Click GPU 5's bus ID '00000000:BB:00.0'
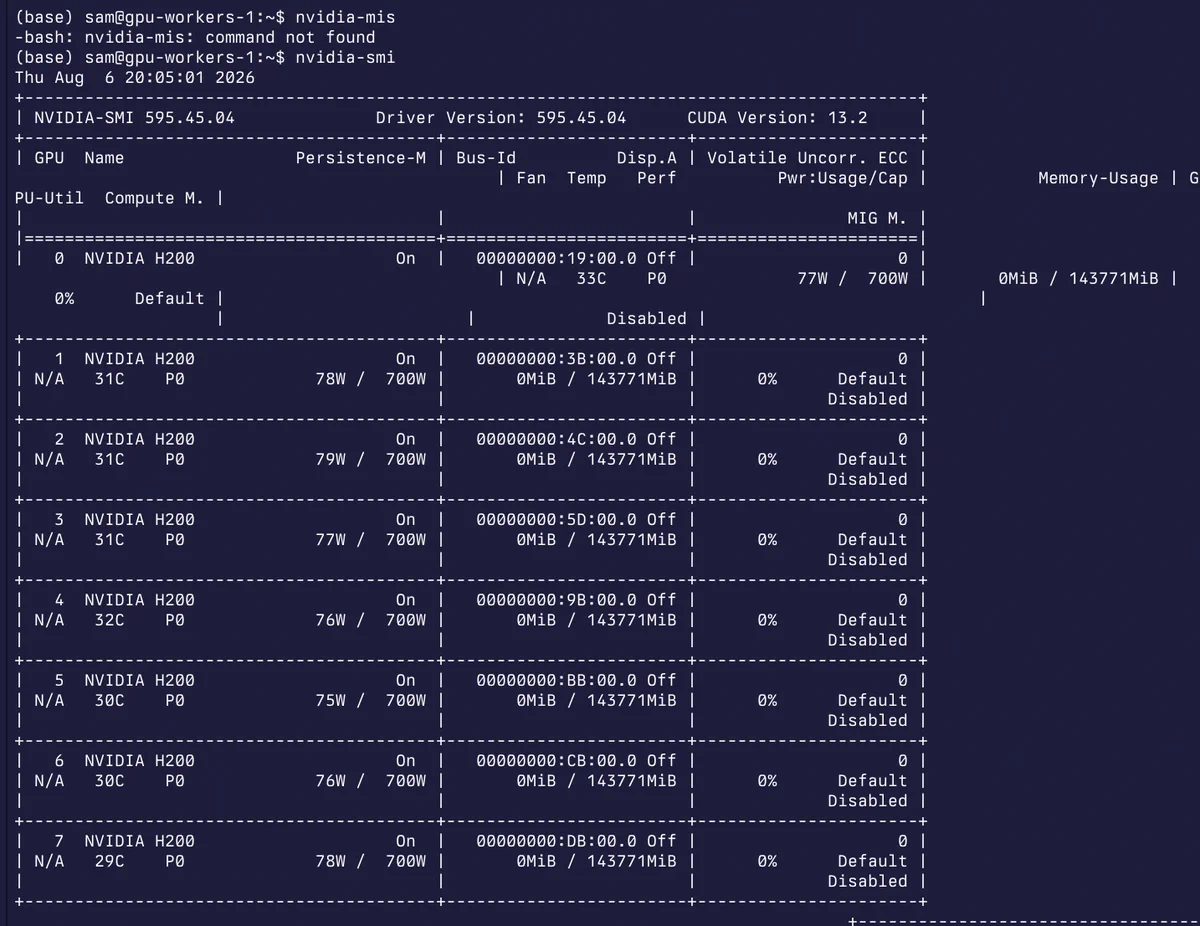 point(556,680)
